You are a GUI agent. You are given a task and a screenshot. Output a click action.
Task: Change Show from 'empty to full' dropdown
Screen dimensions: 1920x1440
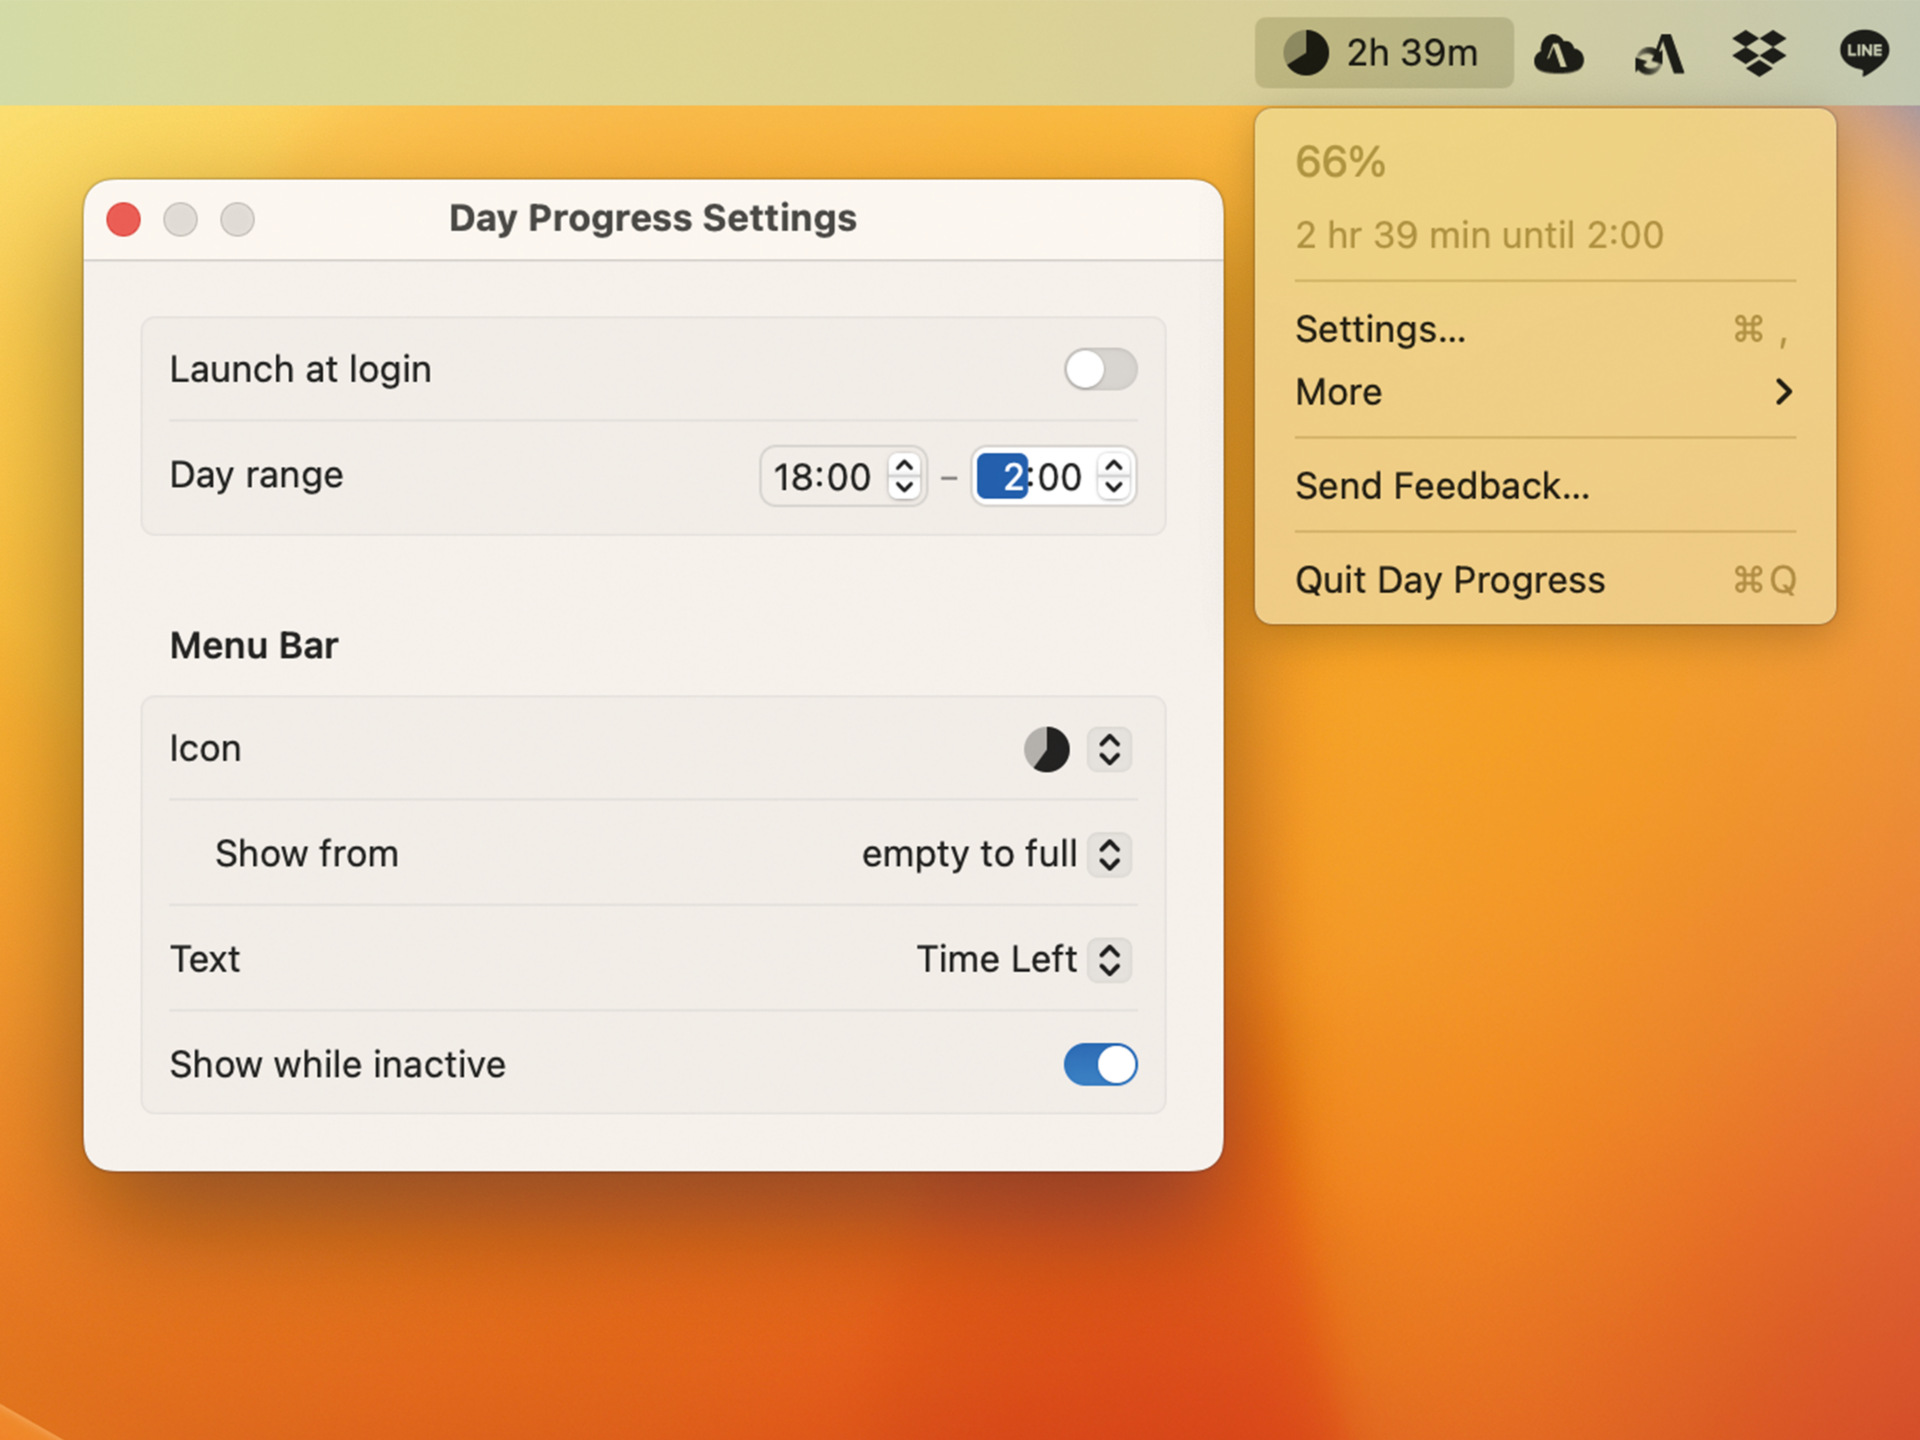click(996, 854)
